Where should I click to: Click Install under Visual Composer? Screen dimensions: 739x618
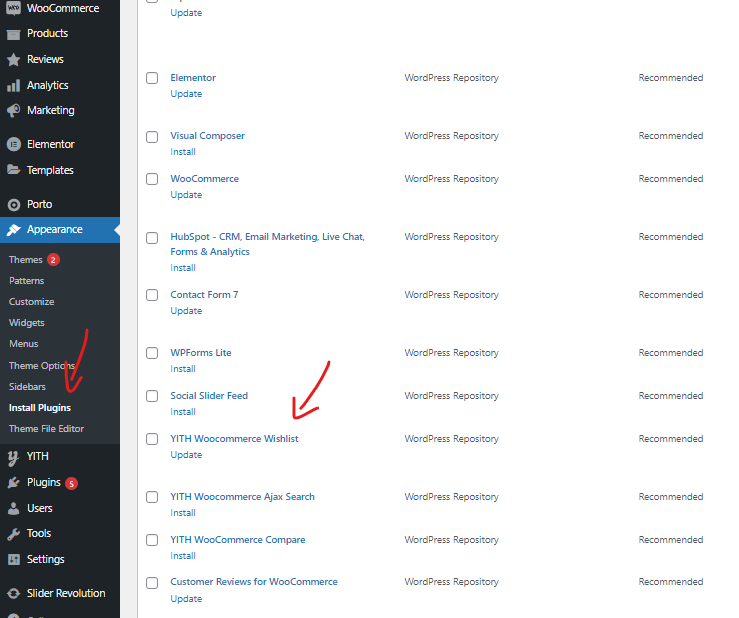click(x=183, y=152)
